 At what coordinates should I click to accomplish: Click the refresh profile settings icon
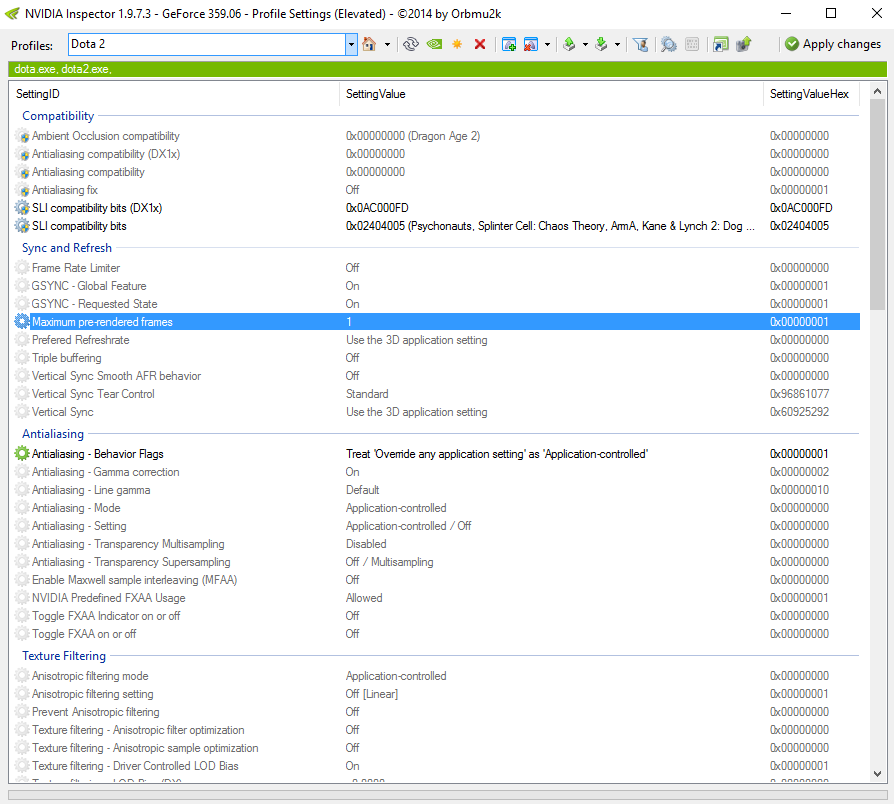point(410,44)
